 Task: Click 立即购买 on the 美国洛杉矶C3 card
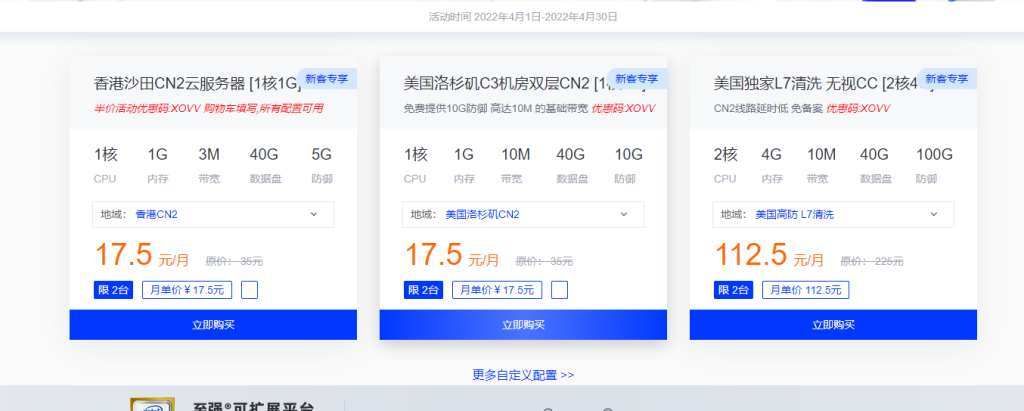tap(523, 325)
